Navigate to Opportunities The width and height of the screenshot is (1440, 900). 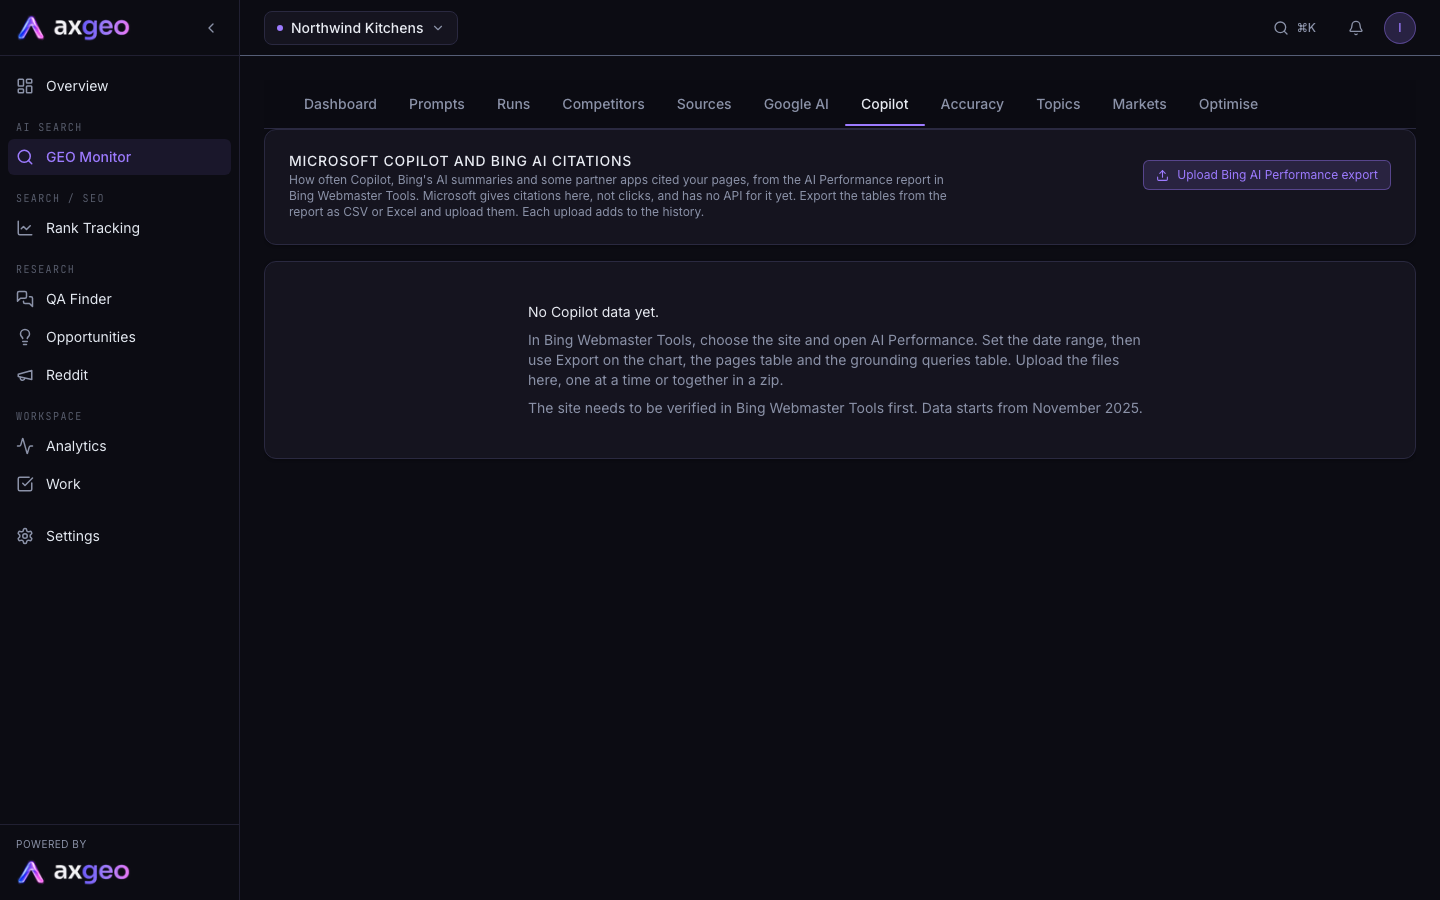point(119,337)
